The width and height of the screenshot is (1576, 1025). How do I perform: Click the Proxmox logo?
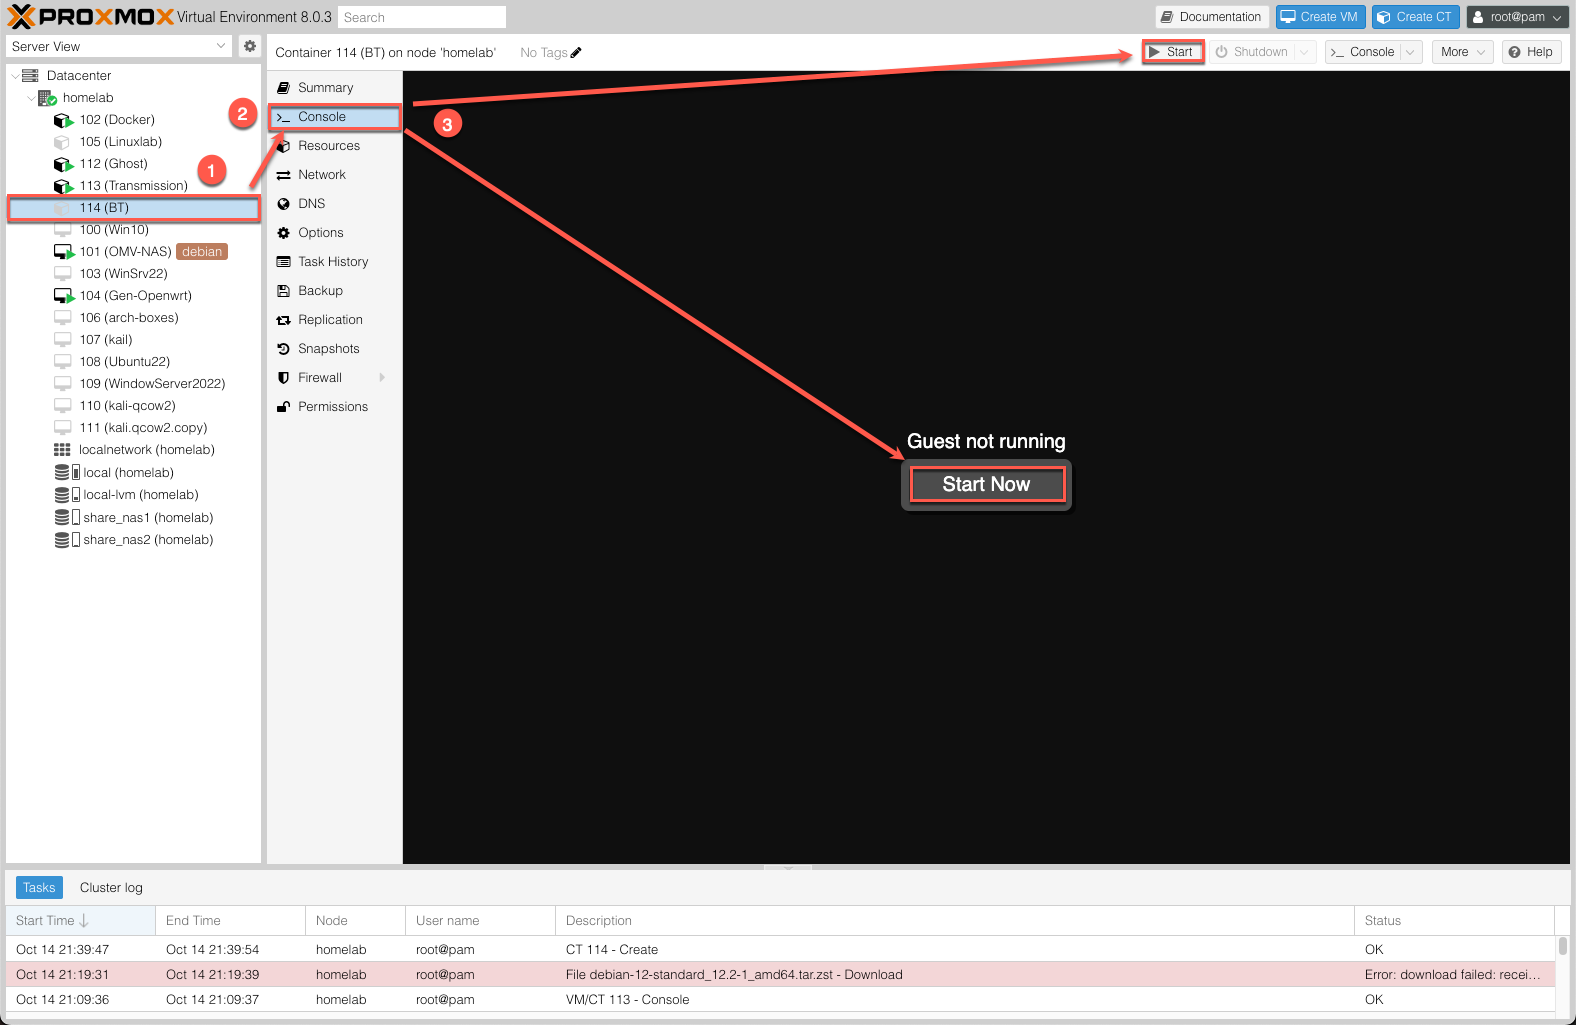pyautogui.click(x=91, y=16)
